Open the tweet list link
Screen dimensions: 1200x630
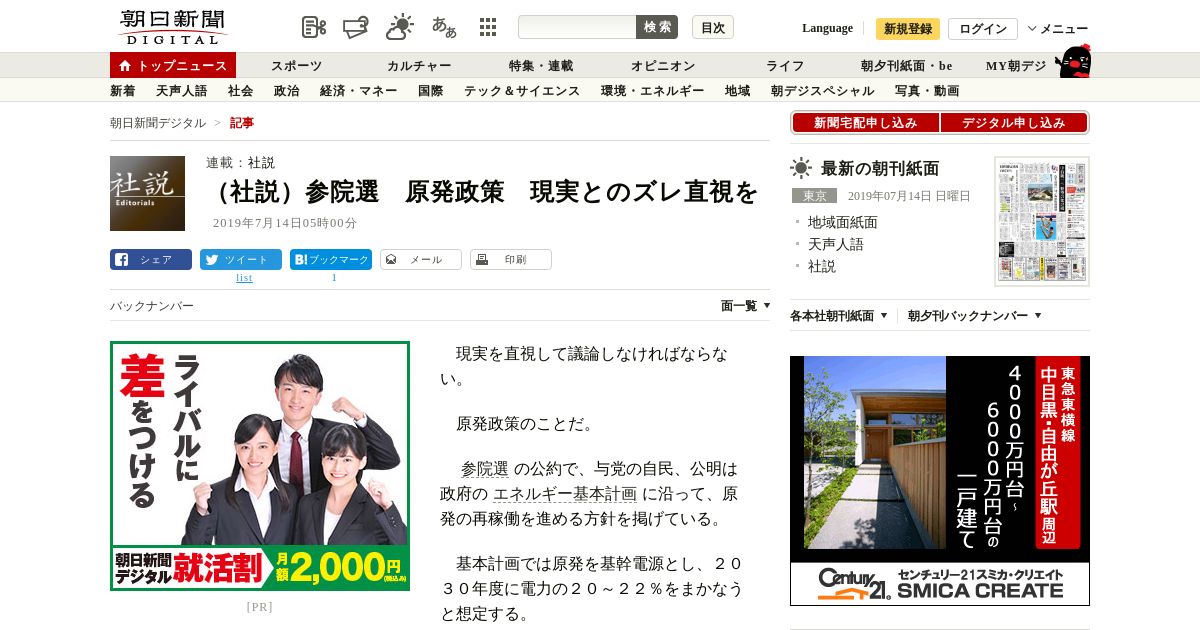point(244,277)
